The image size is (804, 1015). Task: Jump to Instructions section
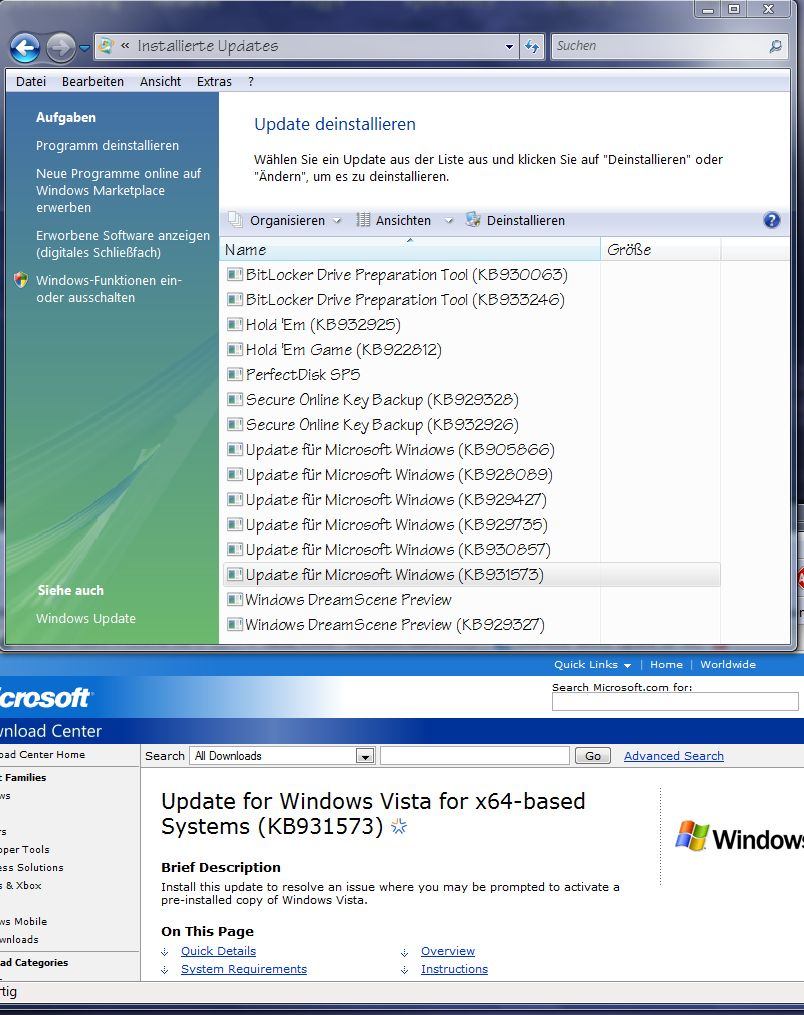click(454, 969)
